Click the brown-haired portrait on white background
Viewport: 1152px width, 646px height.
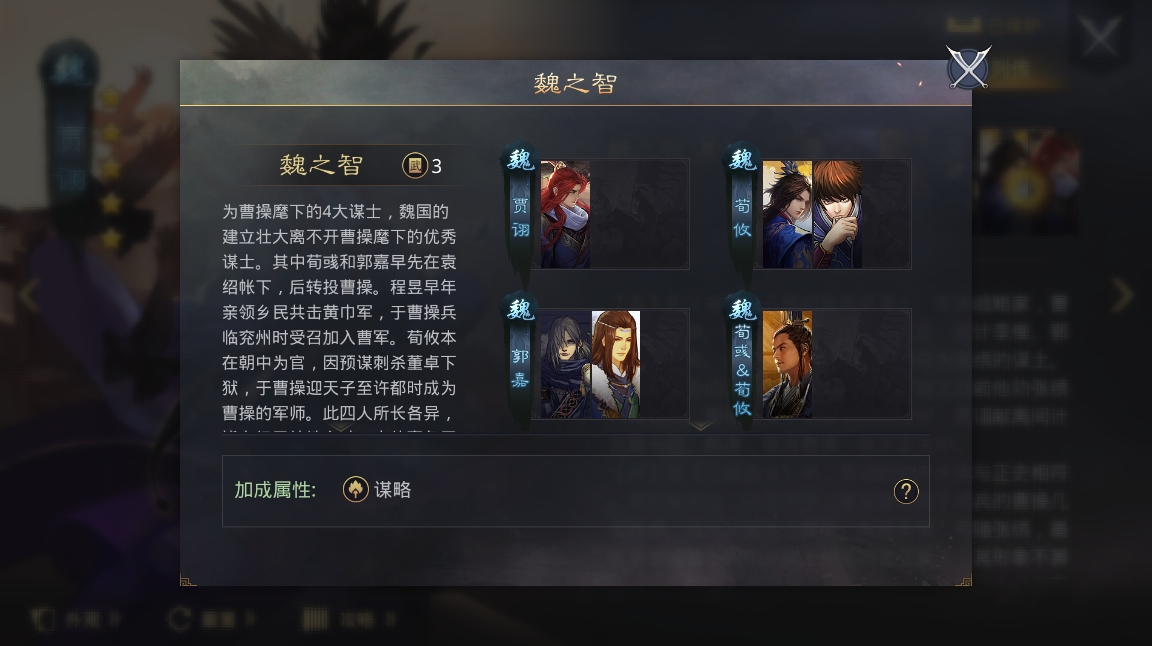click(616, 365)
